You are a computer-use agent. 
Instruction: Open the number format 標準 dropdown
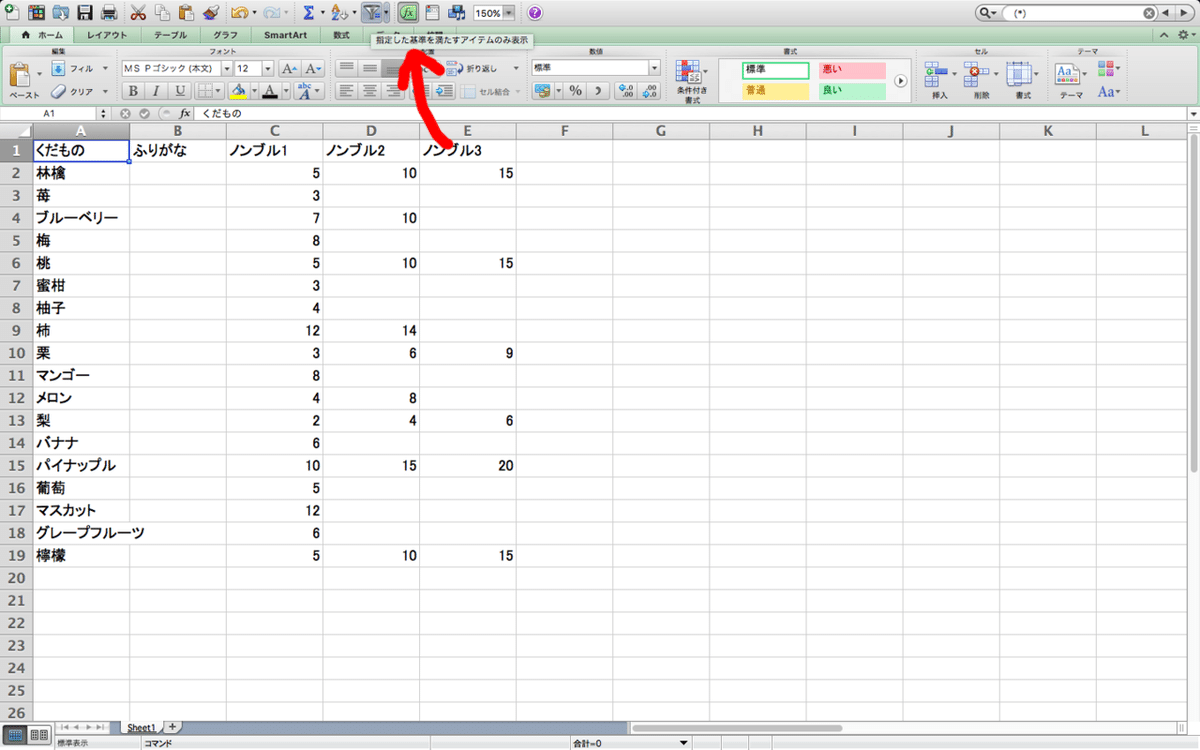click(655, 68)
